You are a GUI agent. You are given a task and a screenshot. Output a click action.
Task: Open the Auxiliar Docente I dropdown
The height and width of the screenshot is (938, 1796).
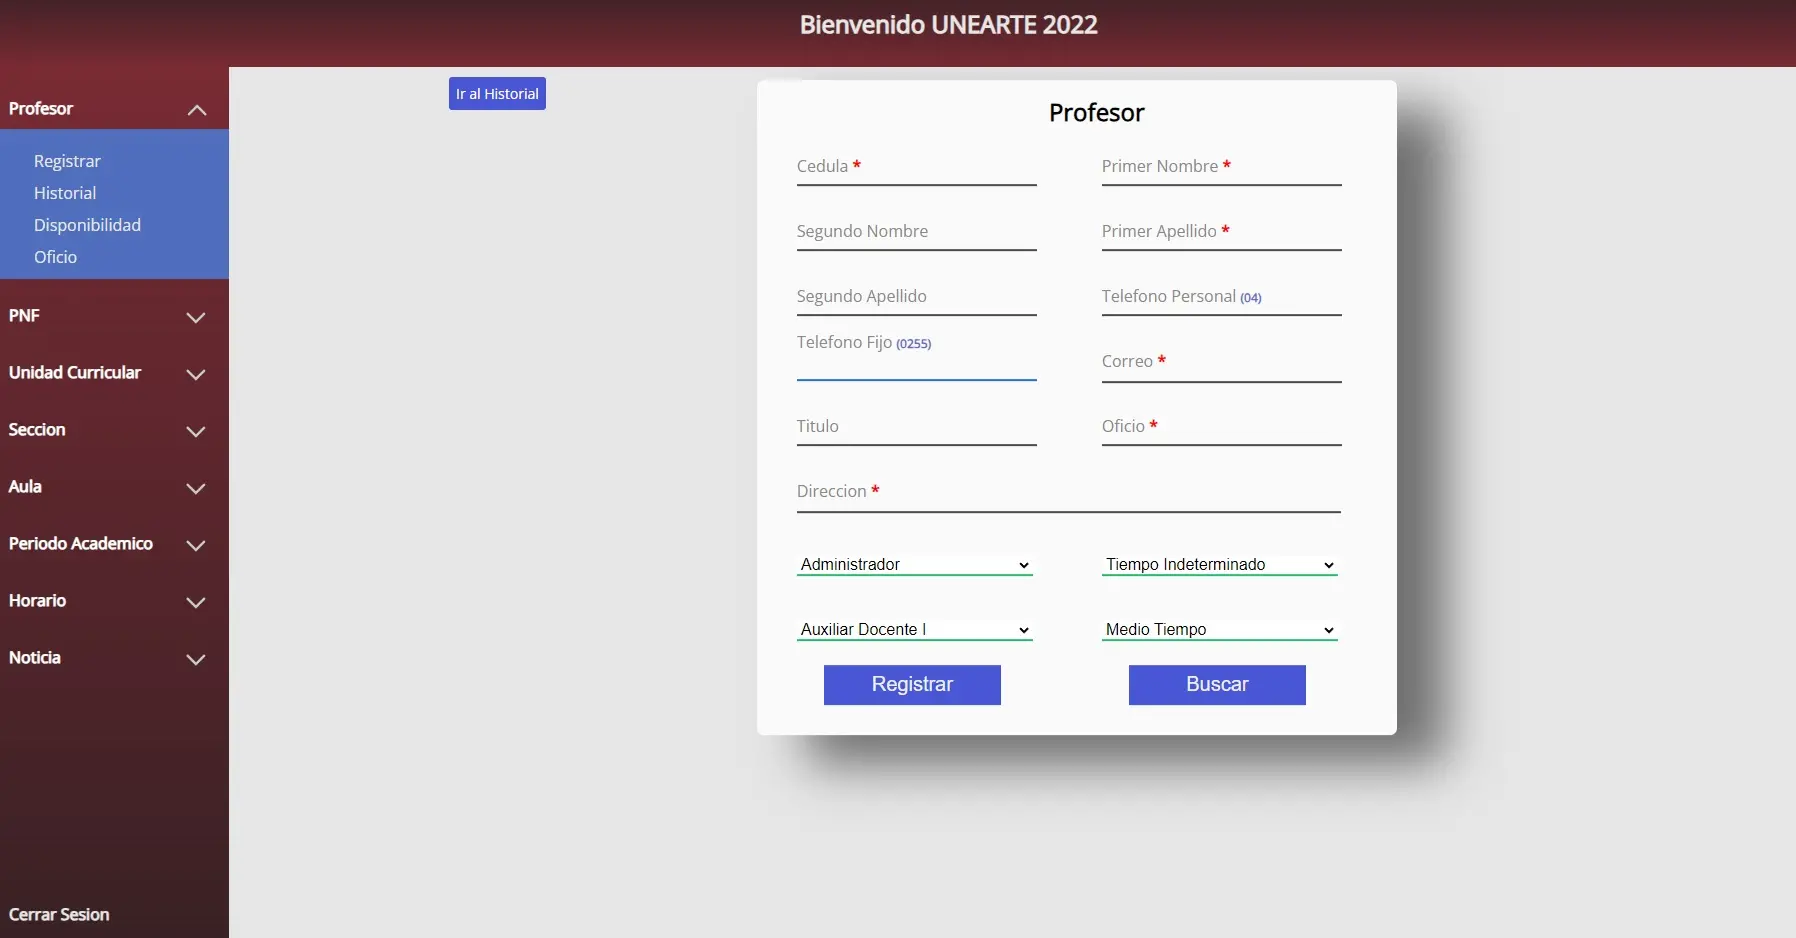915,630
